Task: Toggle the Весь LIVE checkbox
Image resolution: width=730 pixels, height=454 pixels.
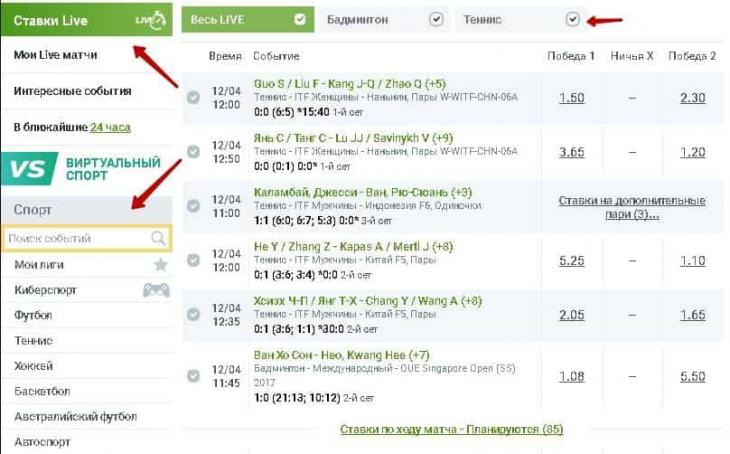Action: tap(300, 19)
